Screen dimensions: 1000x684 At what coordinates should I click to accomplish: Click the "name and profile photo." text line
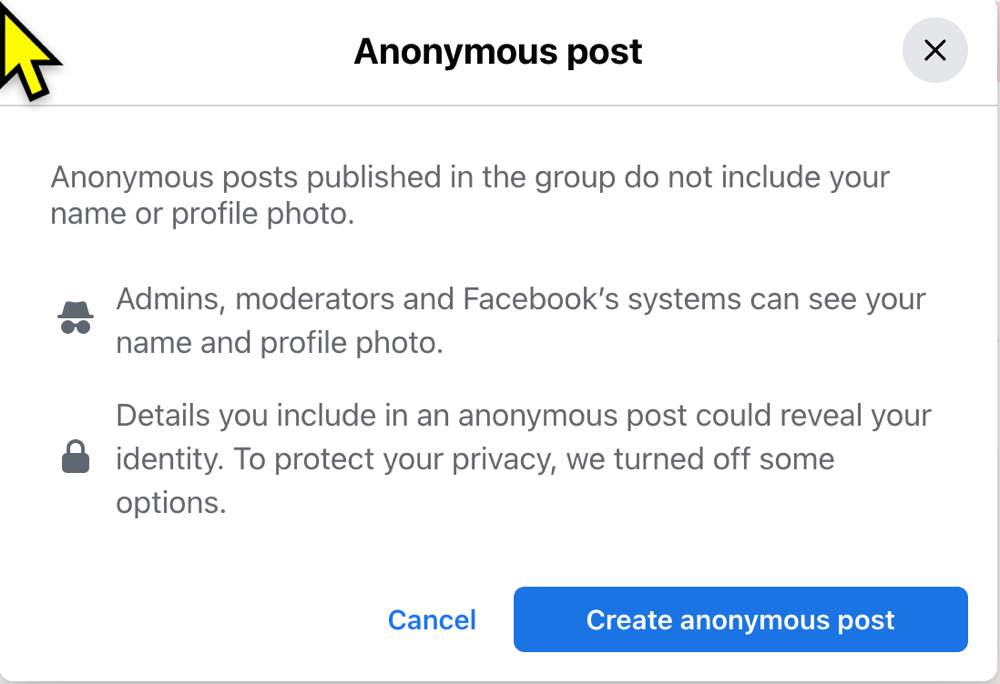pos(279,343)
